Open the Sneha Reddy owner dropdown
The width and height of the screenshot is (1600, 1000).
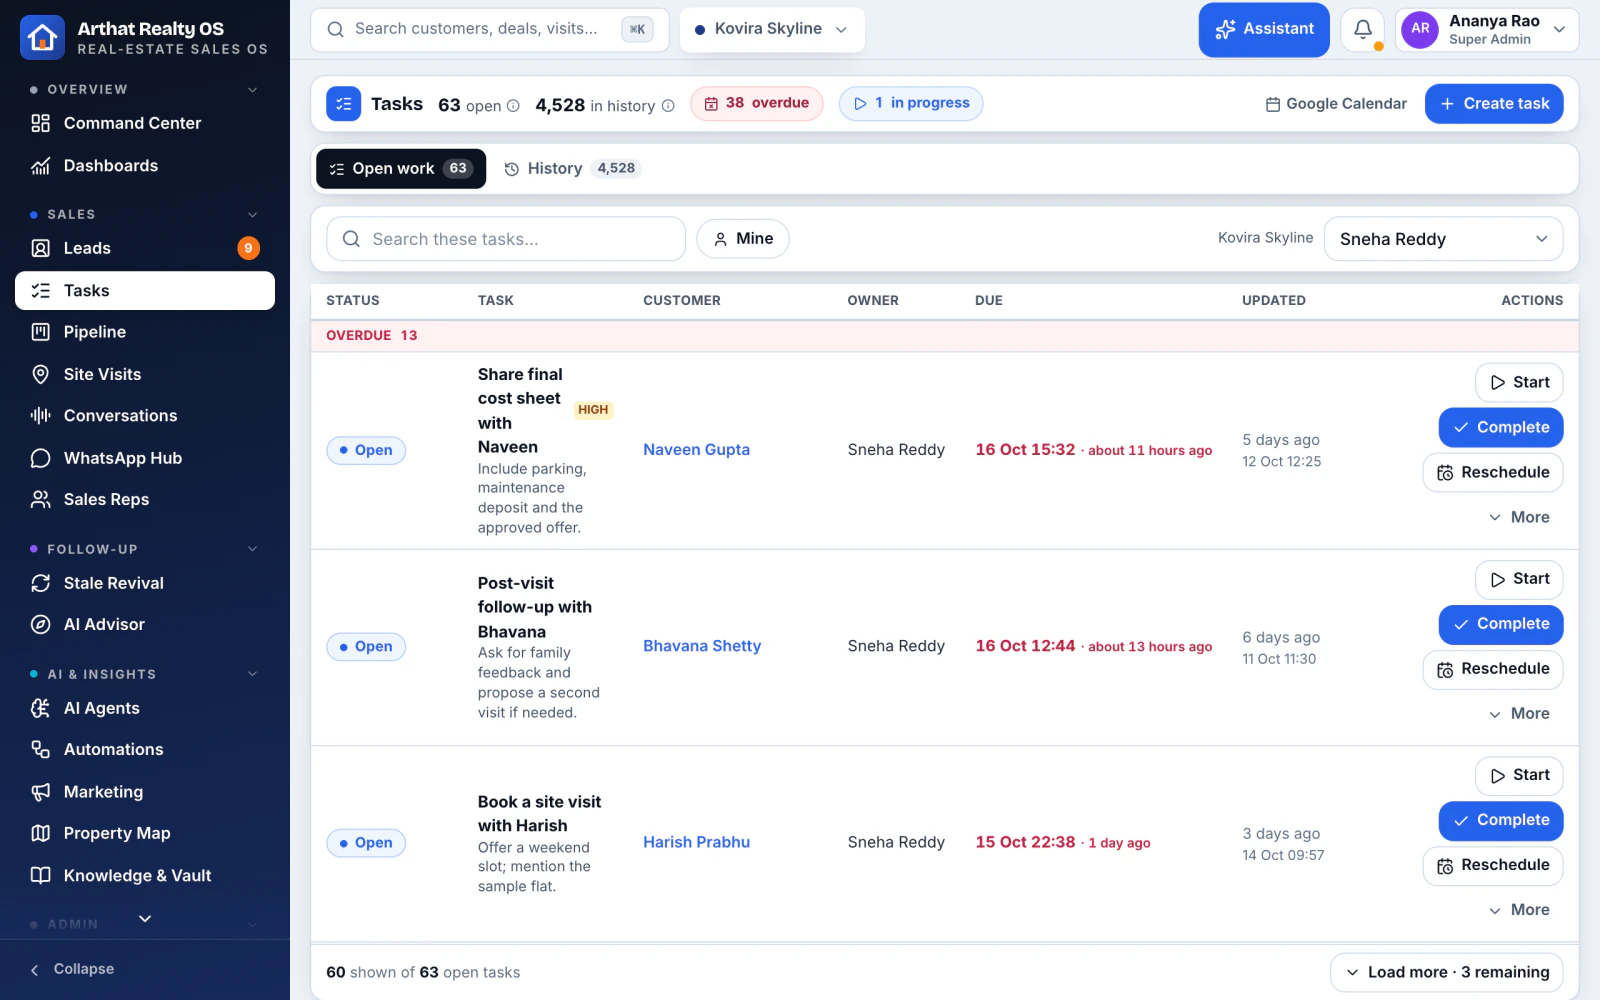pos(1443,239)
